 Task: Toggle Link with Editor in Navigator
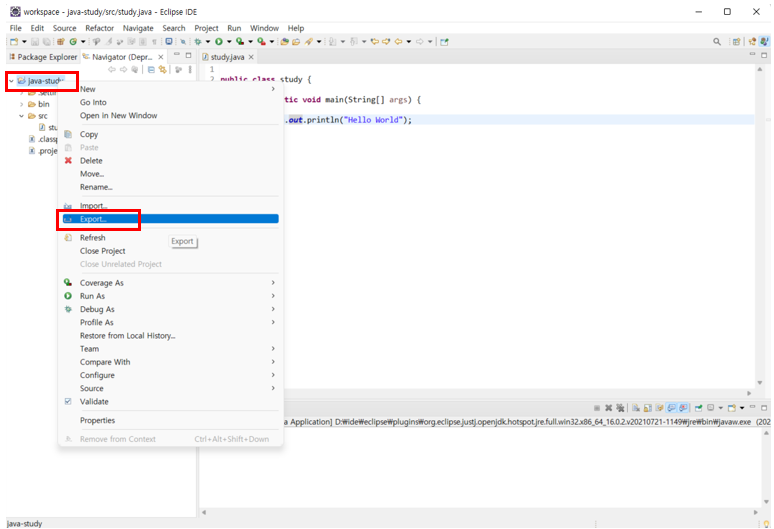(x=162, y=70)
